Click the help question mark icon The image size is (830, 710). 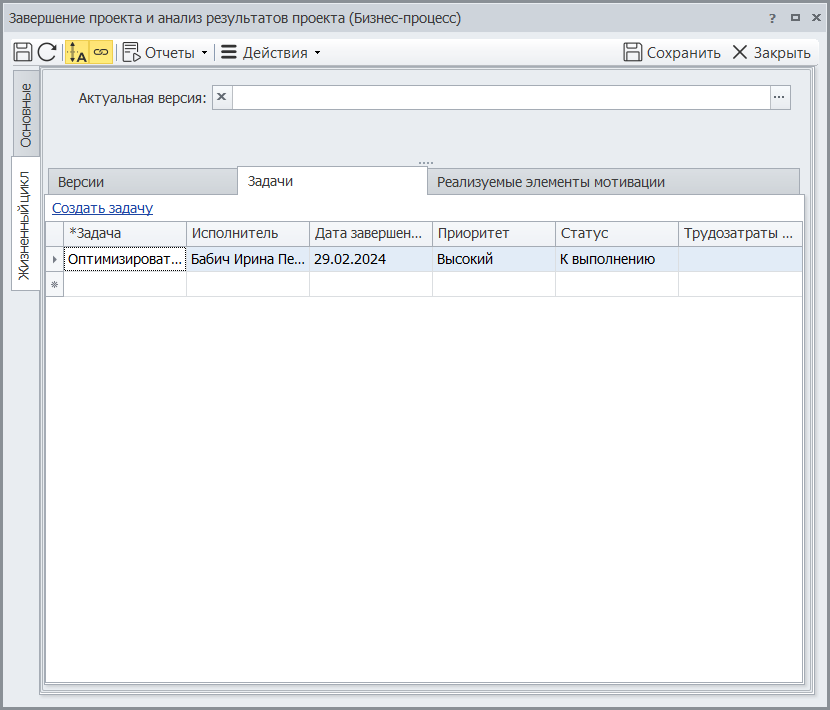click(x=772, y=18)
